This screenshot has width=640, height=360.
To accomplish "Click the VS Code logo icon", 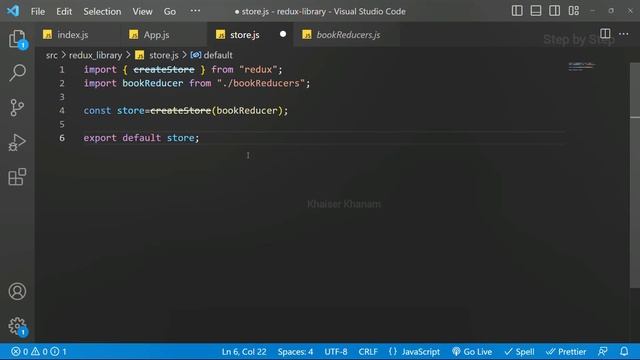I will (x=13, y=11).
